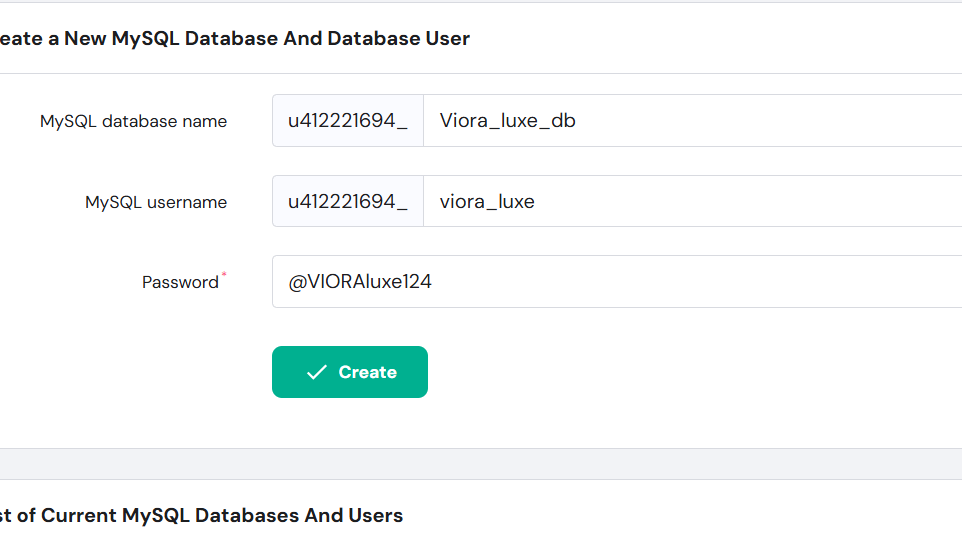This screenshot has width=962, height=538.
Task: Click the "MySQL username" label
Action: click(x=155, y=202)
